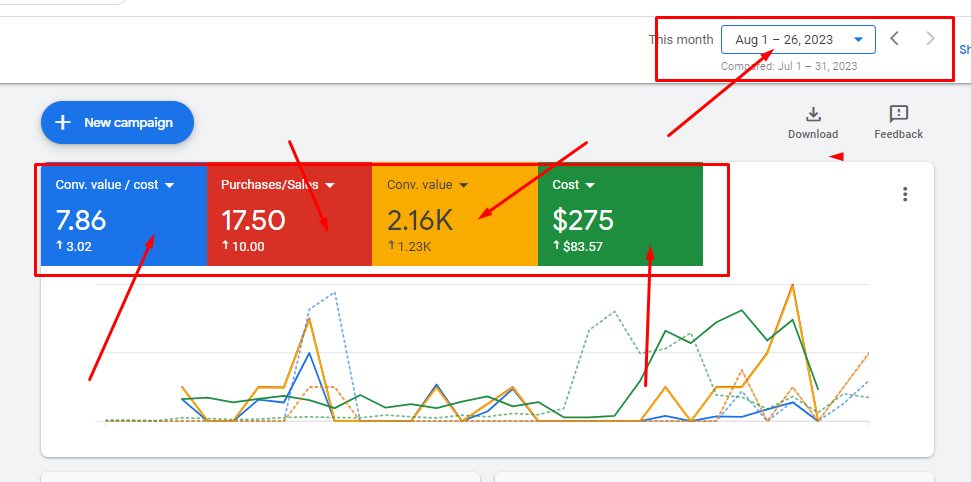Go to the previous date period arrow
The height and width of the screenshot is (482, 971).
(x=895, y=39)
